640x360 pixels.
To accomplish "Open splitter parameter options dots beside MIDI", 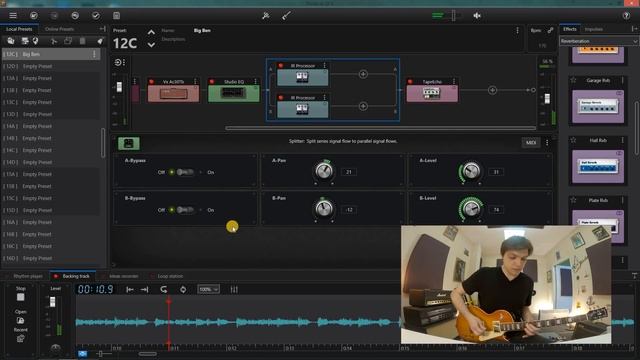I will (547, 142).
